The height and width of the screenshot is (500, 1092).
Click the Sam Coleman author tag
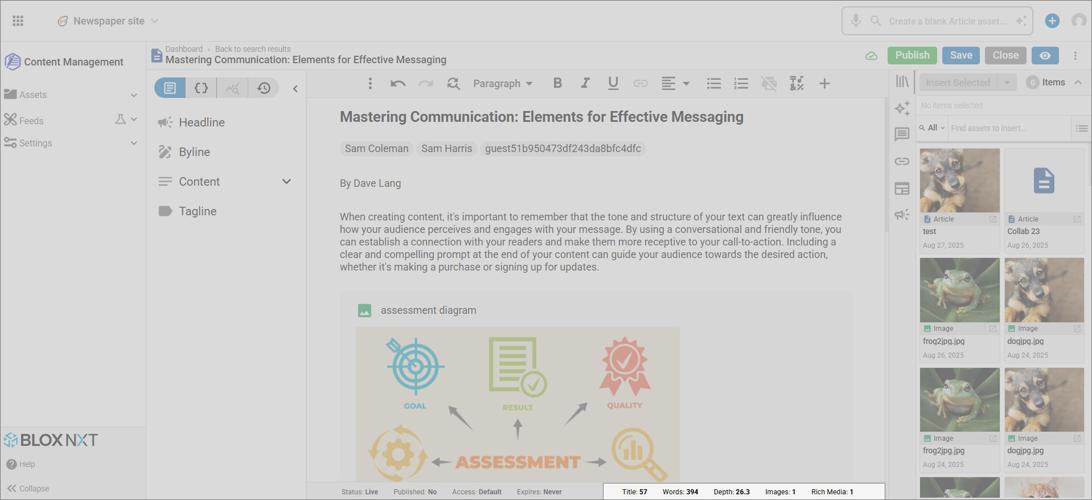tap(377, 148)
